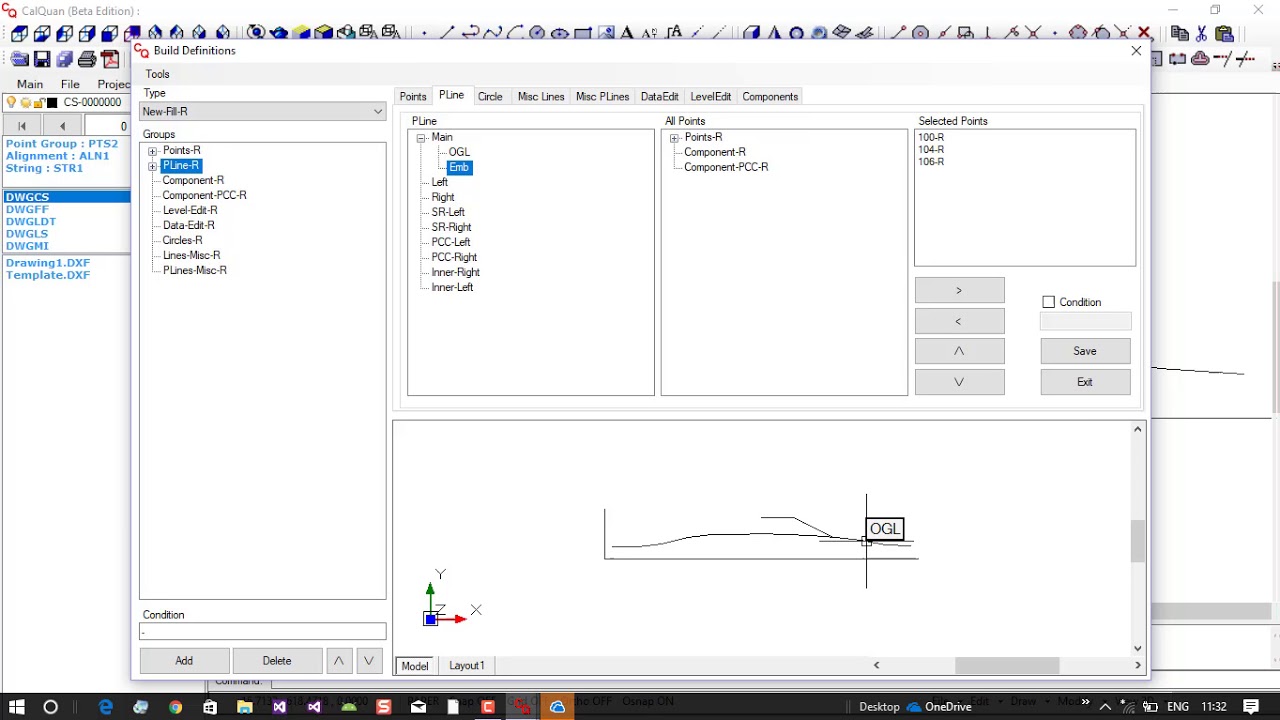Select the Spline curve tool icon
The height and width of the screenshot is (720, 1280).
pyautogui.click(x=492, y=33)
